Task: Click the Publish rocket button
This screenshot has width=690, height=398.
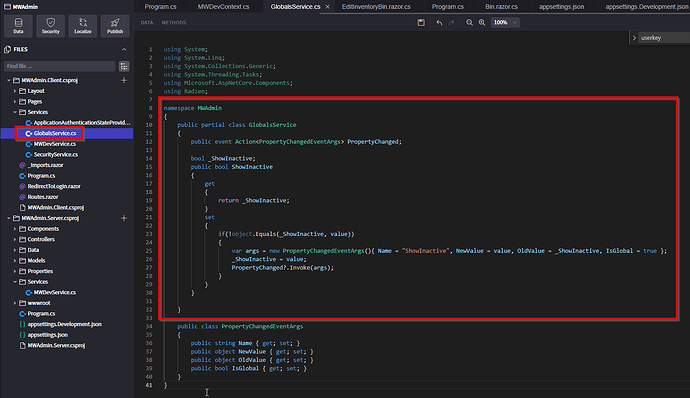Action: tap(115, 26)
